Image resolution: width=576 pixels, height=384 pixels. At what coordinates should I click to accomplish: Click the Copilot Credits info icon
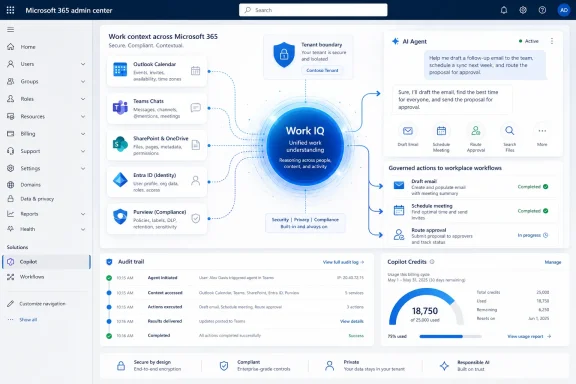click(x=432, y=262)
